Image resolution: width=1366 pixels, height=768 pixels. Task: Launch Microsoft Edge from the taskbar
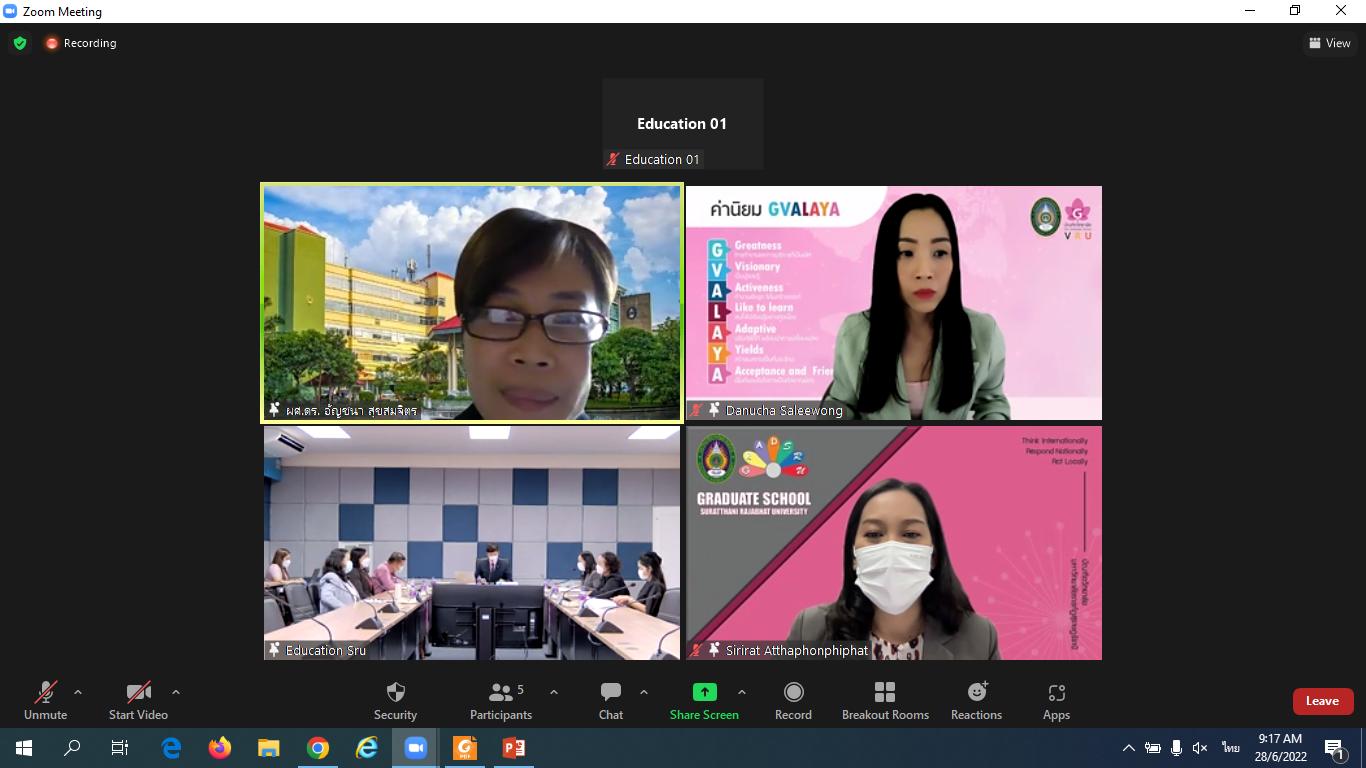(171, 748)
